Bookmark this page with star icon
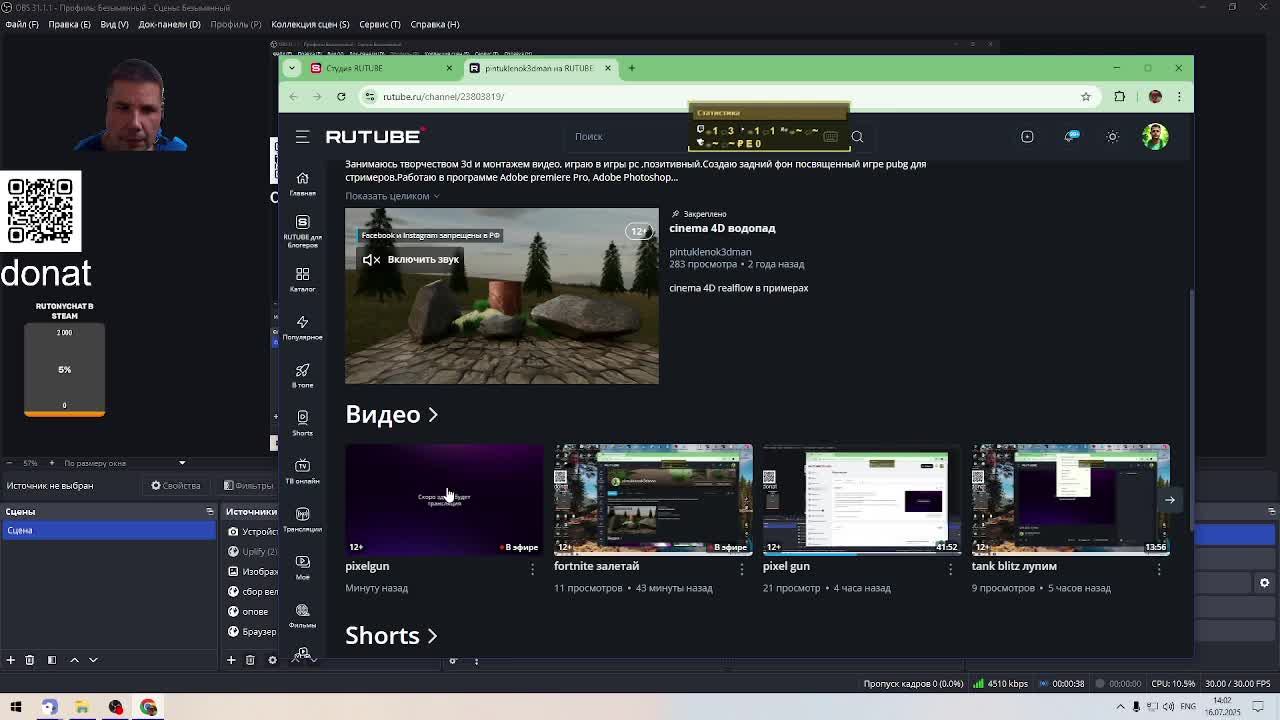This screenshot has width=1280, height=720. coord(1086,97)
